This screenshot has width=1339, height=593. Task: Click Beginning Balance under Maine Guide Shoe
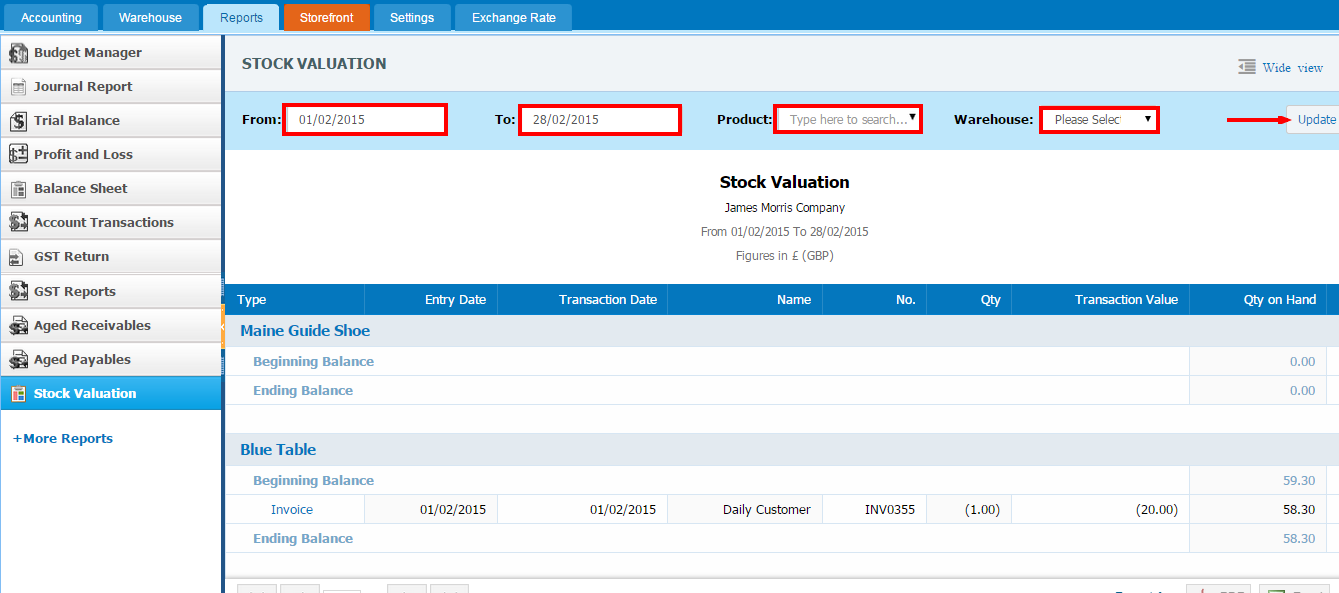pyautogui.click(x=313, y=362)
